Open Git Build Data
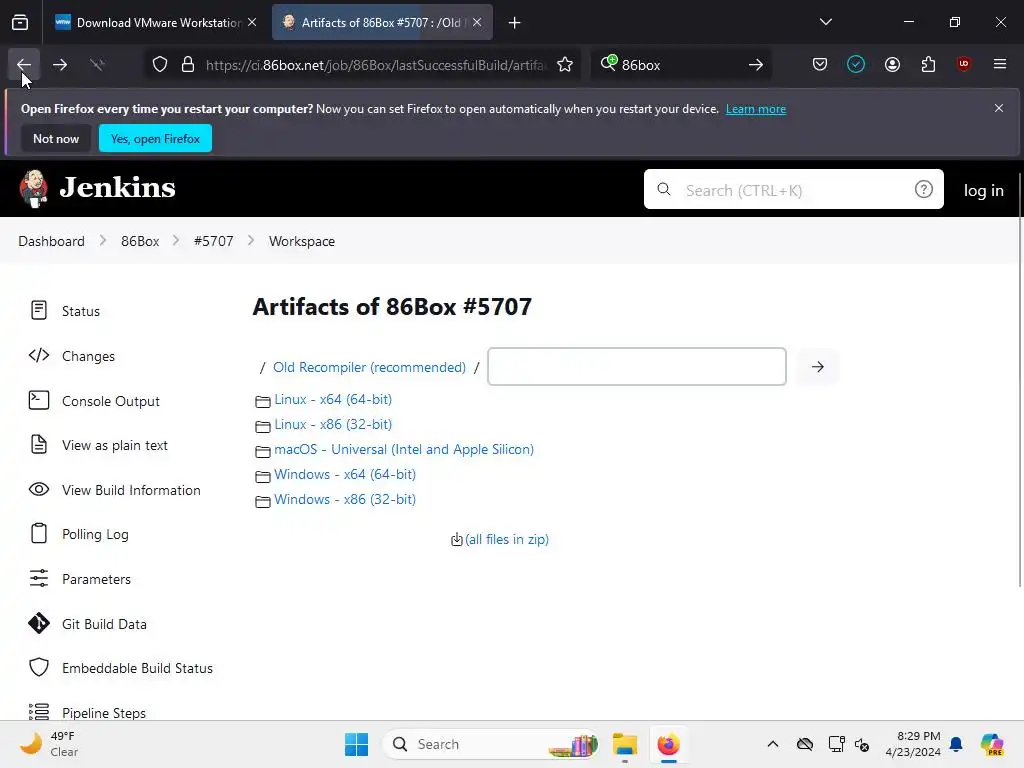1024x768 pixels. [x=104, y=624]
